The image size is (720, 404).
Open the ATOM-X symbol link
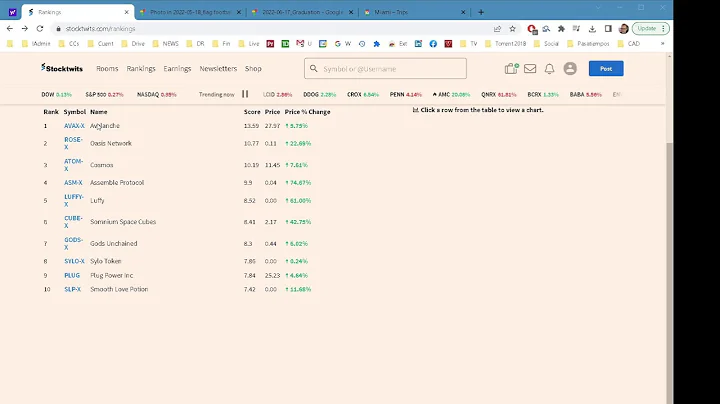point(73,165)
